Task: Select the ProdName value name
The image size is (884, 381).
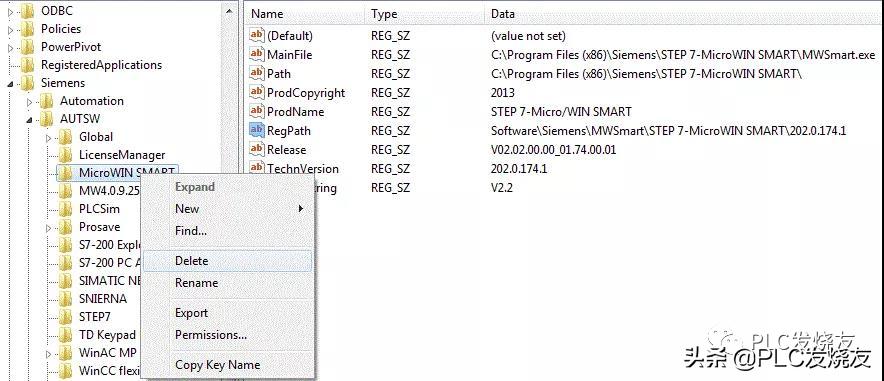Action: tap(295, 112)
